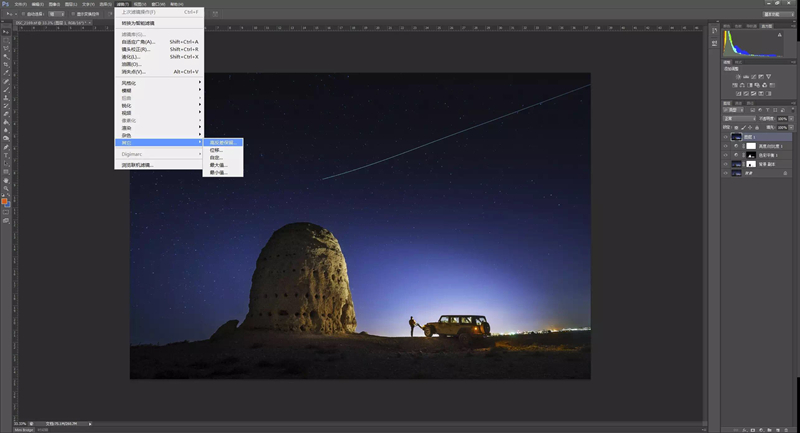This screenshot has width=800, height=433.
Task: Add a Color Balance adjustment layer
Action: (742, 85)
